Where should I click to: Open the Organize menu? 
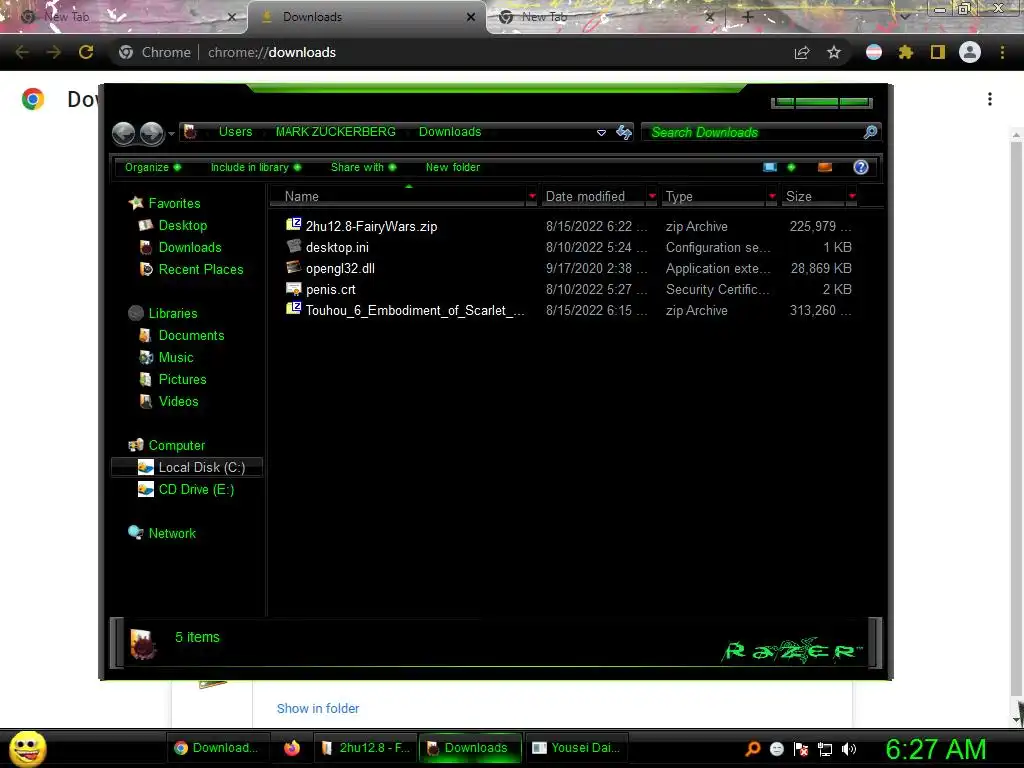[x=153, y=167]
